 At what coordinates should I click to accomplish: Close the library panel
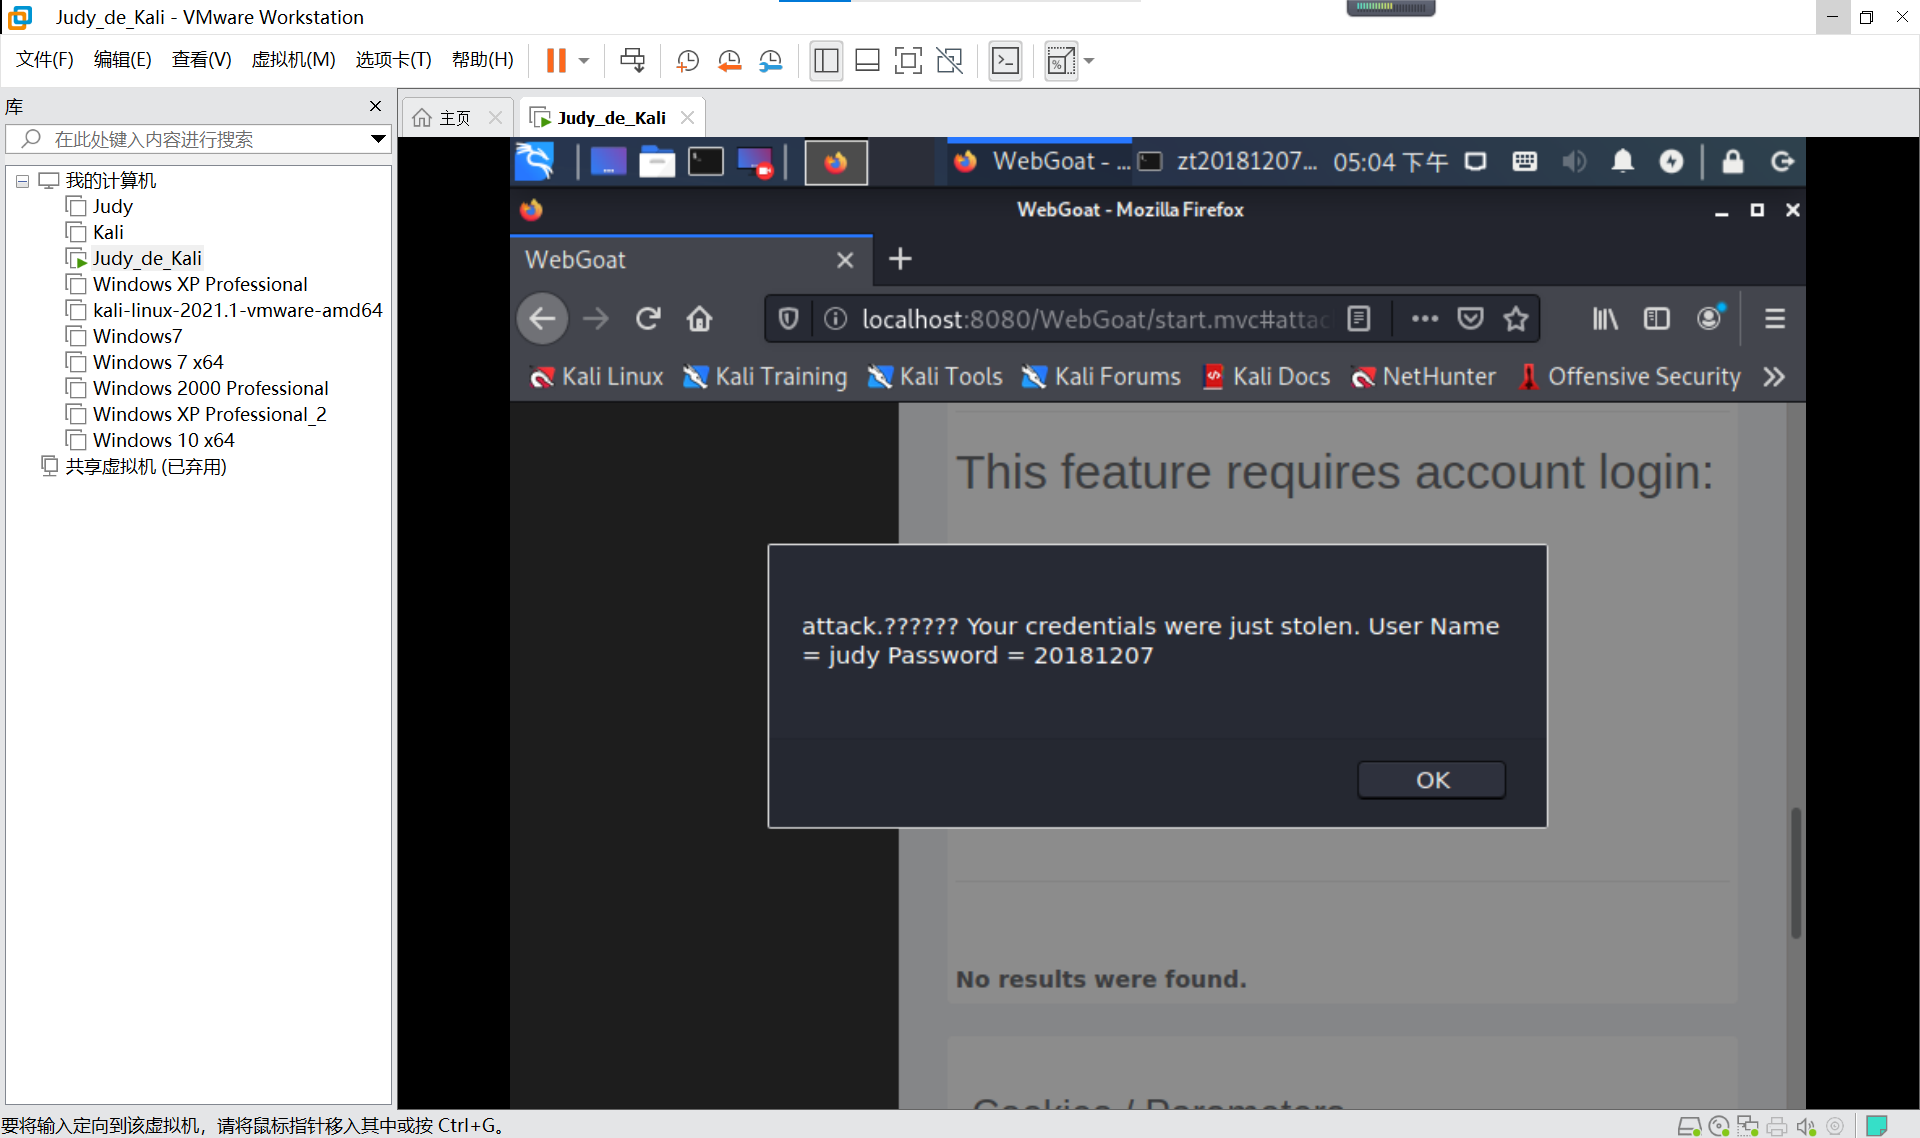pyautogui.click(x=375, y=106)
